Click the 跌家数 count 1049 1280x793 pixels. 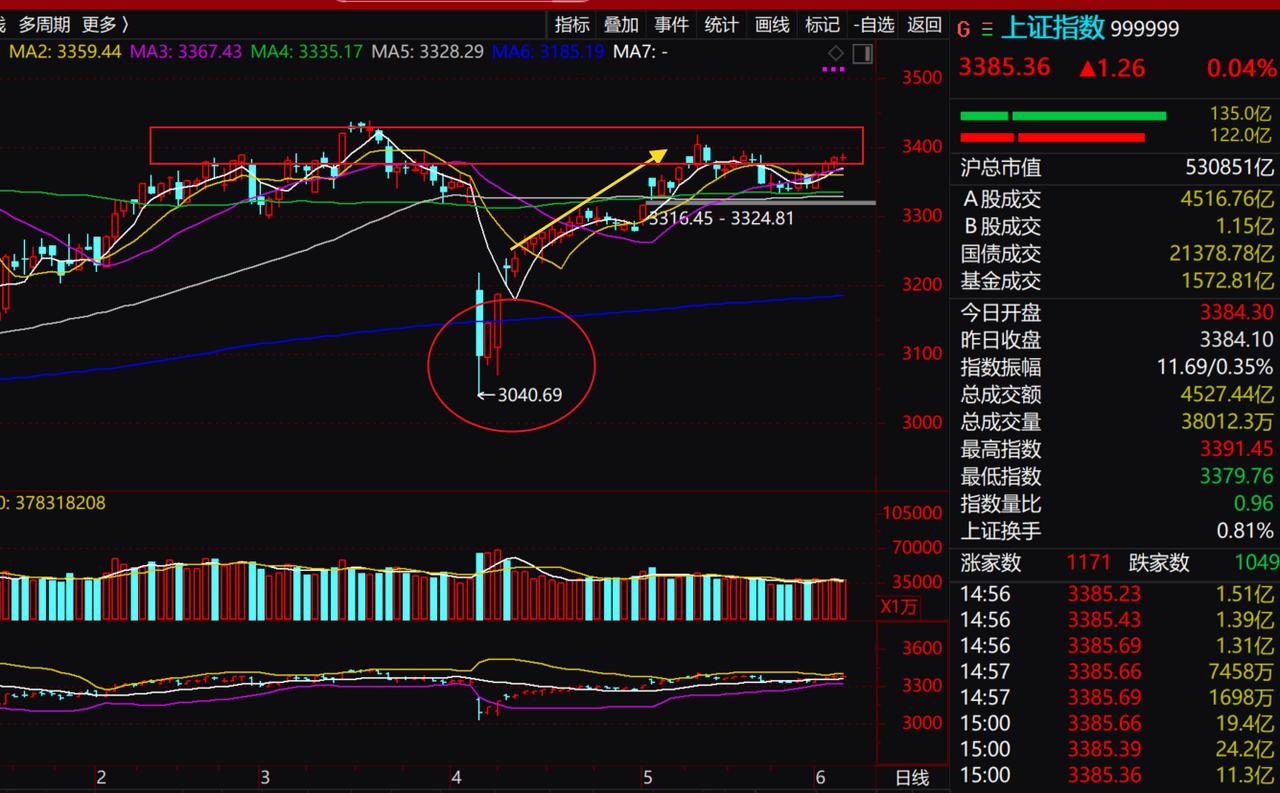(1257, 563)
